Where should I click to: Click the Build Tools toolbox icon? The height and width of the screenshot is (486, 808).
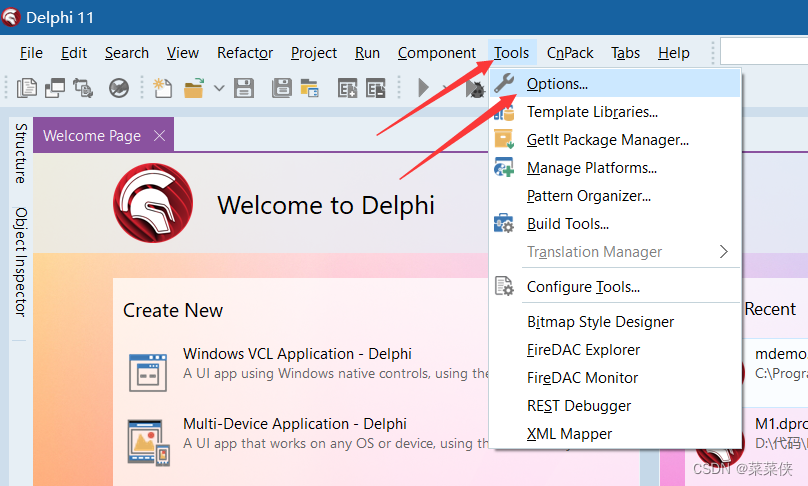tap(504, 223)
